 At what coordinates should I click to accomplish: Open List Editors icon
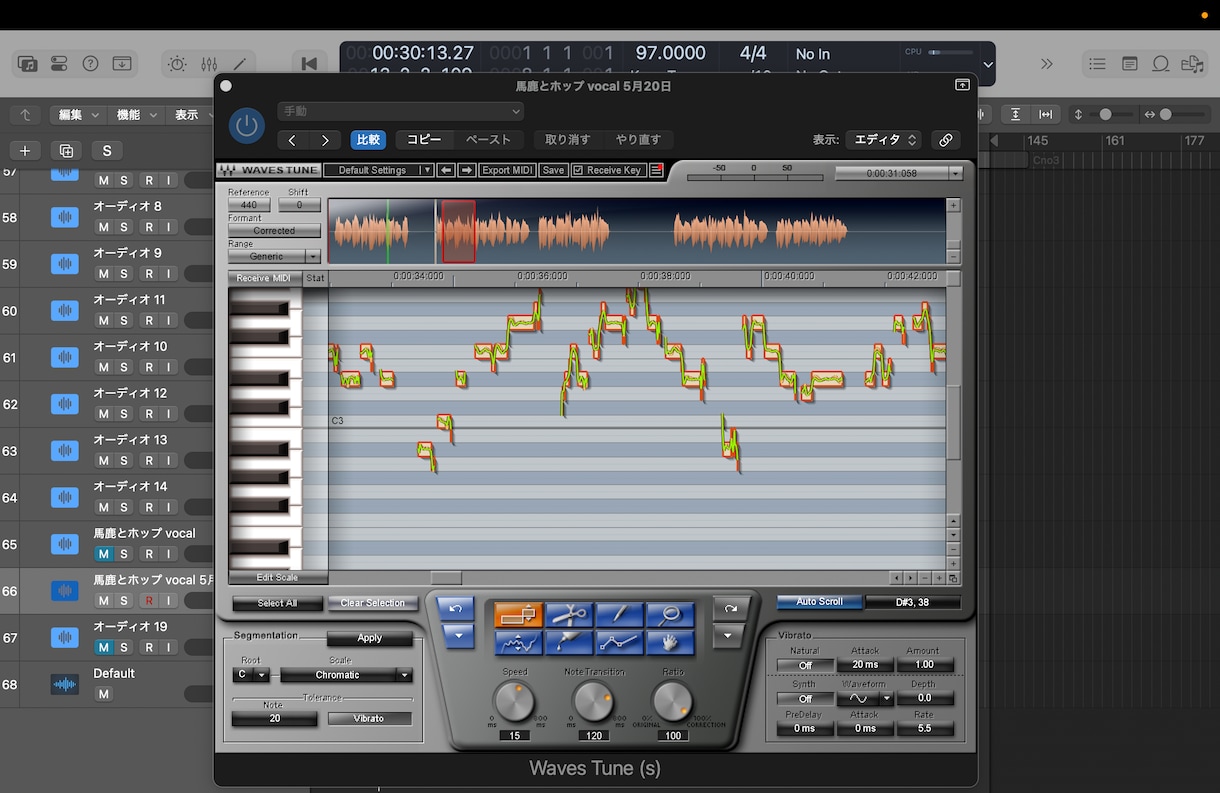pos(1098,63)
